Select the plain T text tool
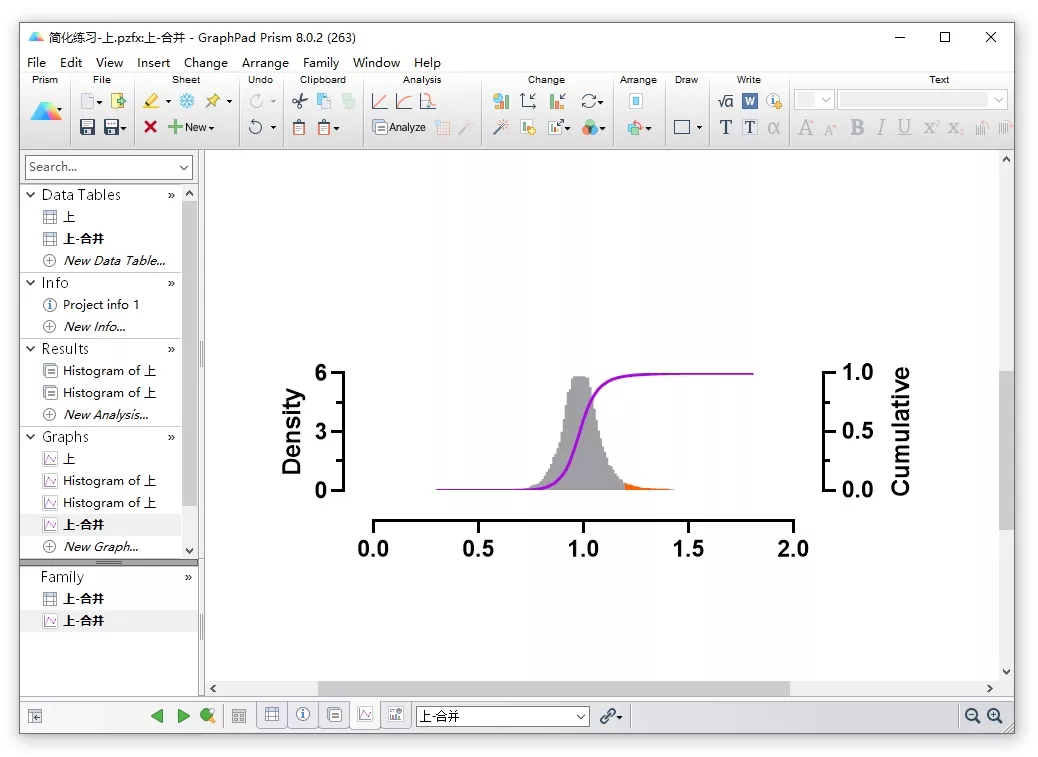This screenshot has width=1038, height=757. pyautogui.click(x=726, y=127)
